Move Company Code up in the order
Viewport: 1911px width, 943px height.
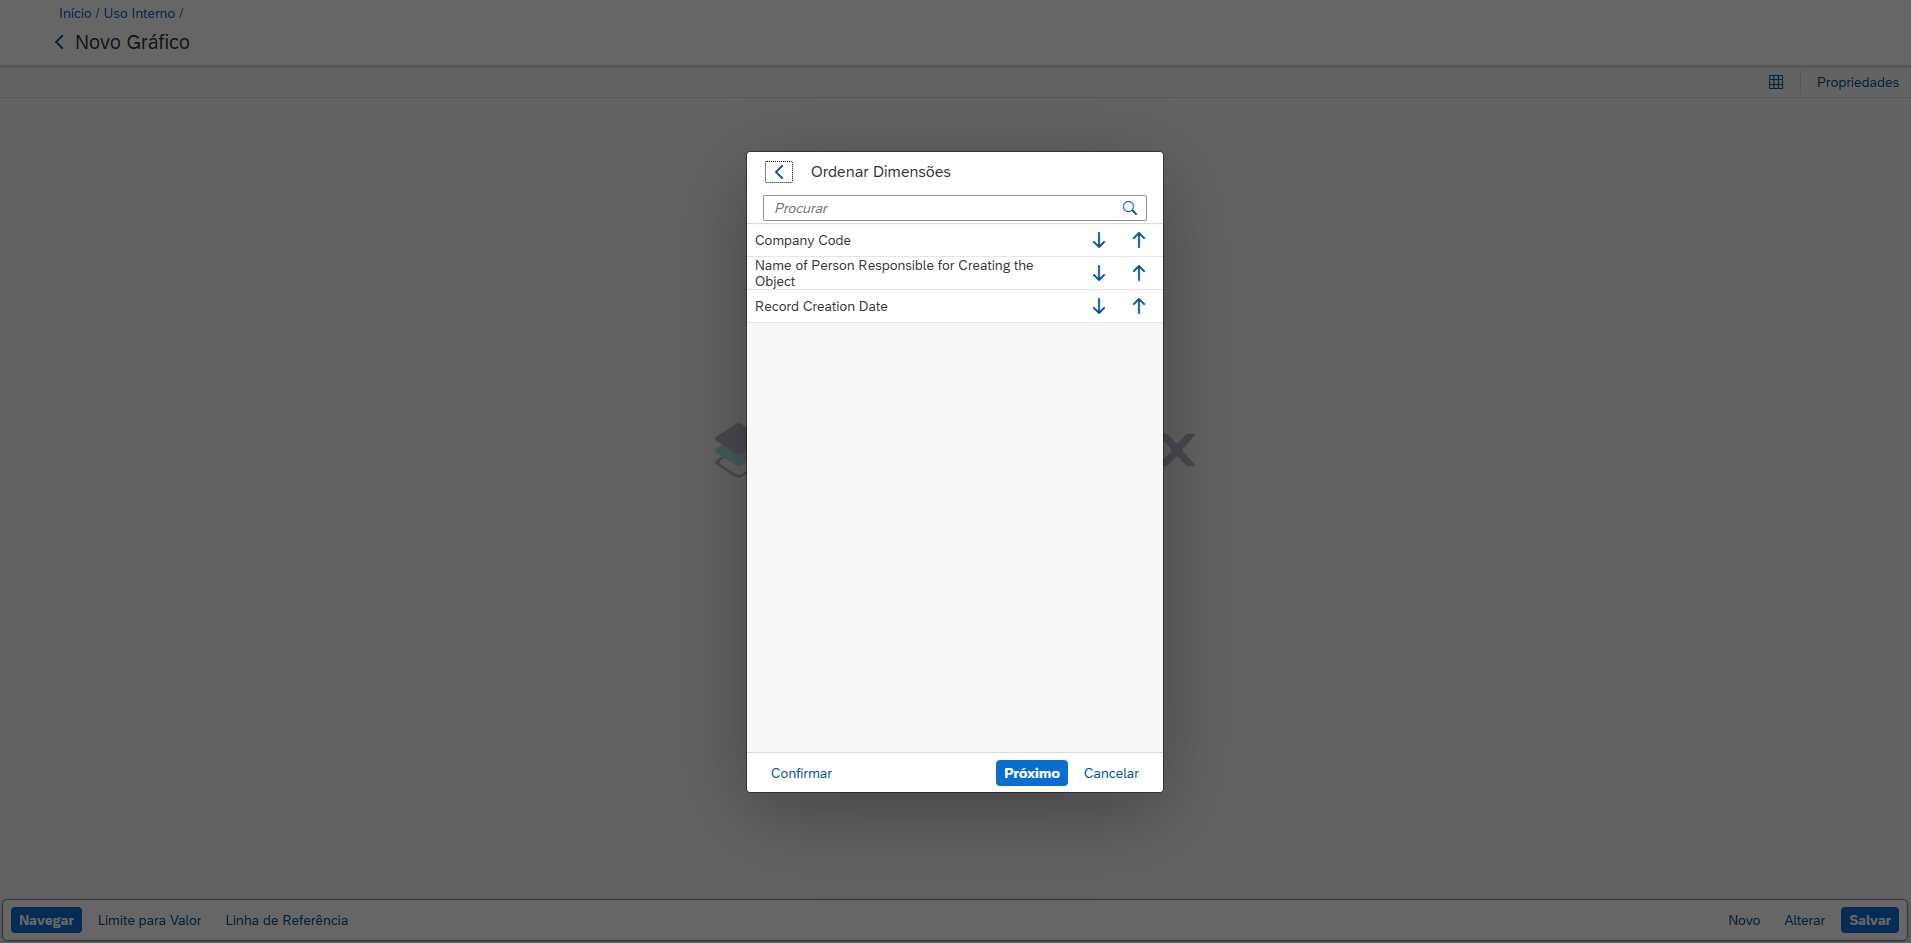click(1138, 240)
